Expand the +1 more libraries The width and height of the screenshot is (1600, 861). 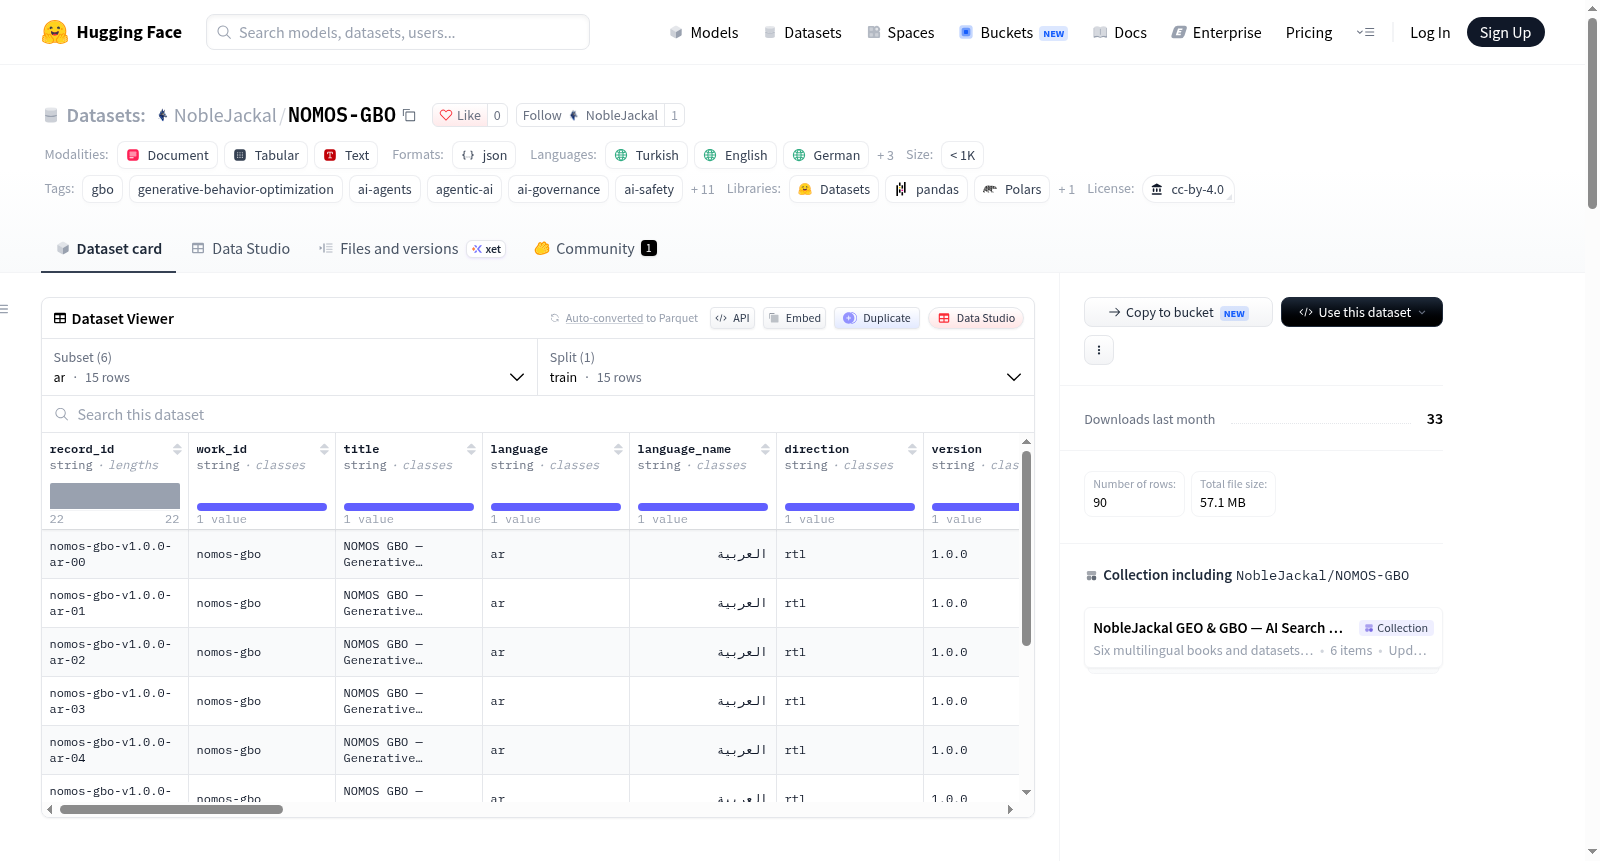(x=1066, y=189)
